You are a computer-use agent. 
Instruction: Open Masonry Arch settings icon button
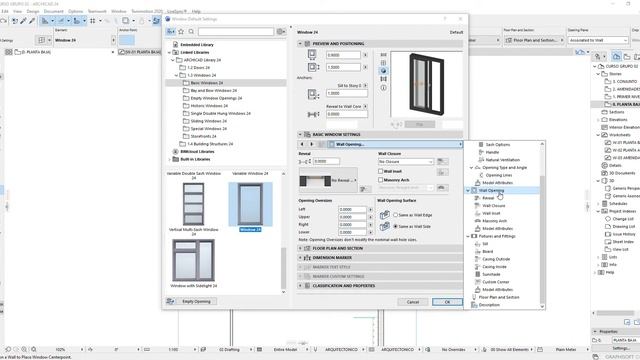(x=442, y=187)
